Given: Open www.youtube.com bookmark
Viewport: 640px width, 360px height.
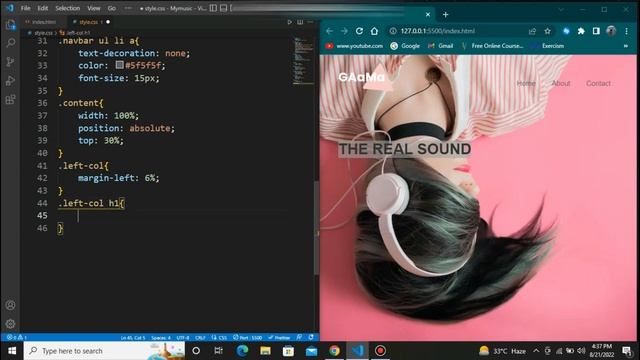Looking at the screenshot, I should pos(354,46).
